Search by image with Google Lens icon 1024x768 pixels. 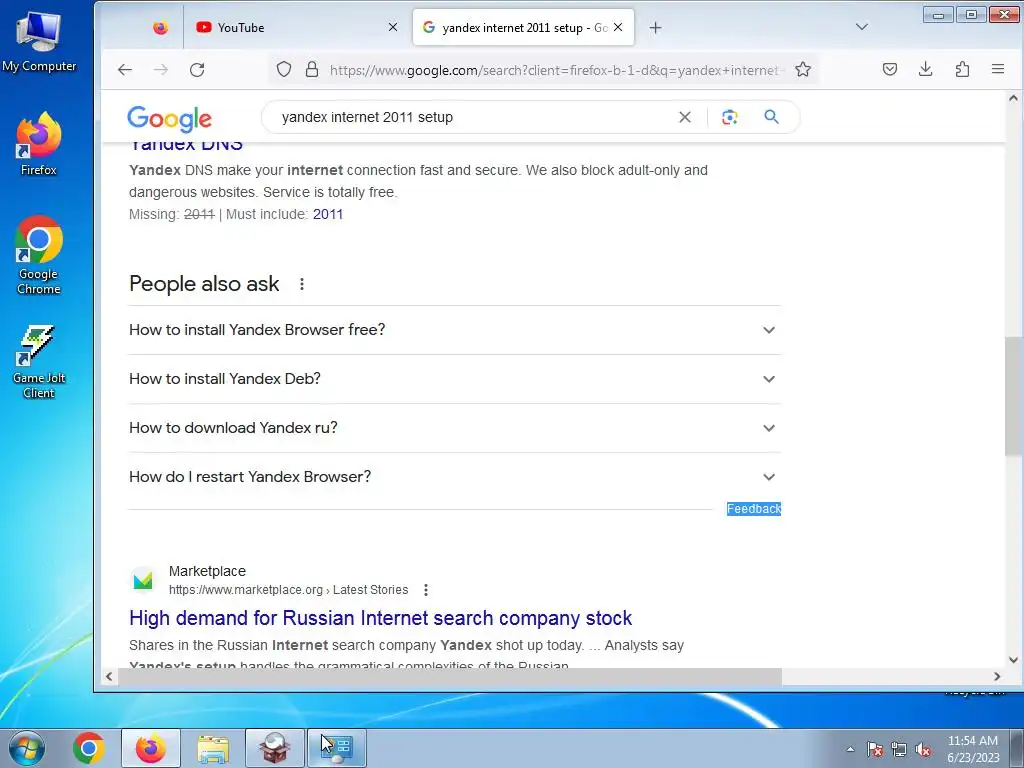click(729, 117)
